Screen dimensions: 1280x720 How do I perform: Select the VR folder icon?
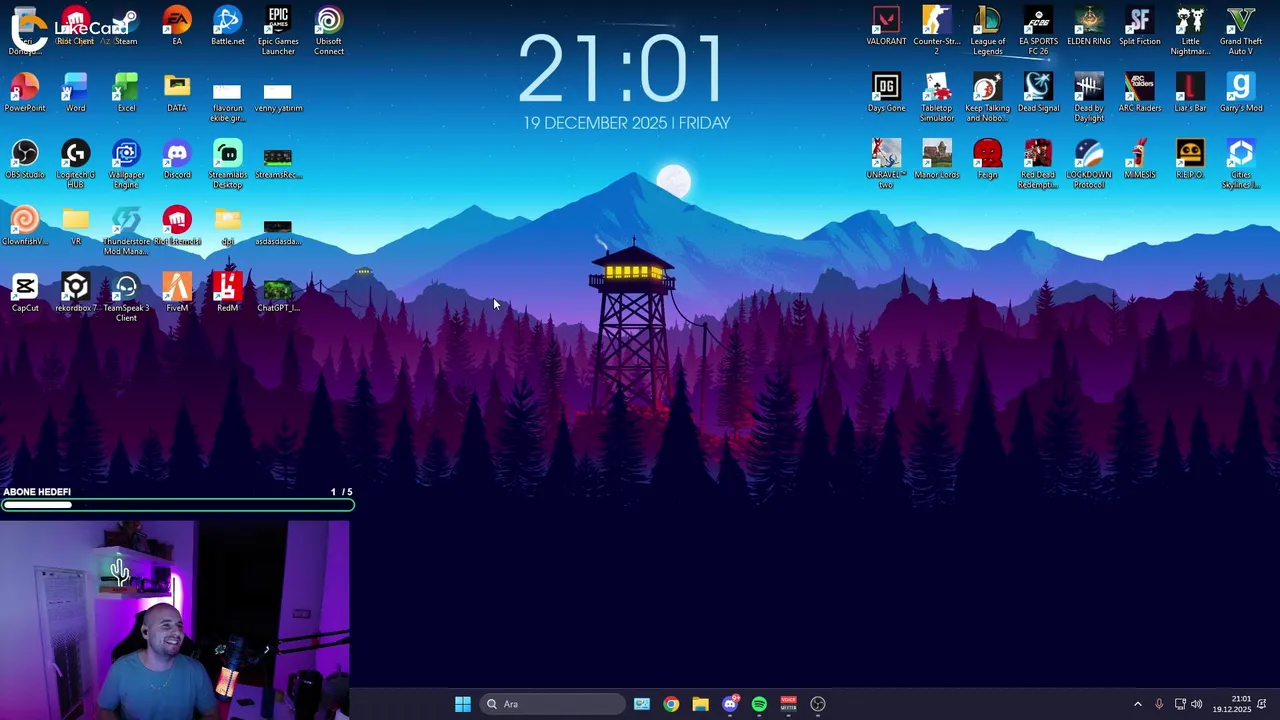point(75,226)
